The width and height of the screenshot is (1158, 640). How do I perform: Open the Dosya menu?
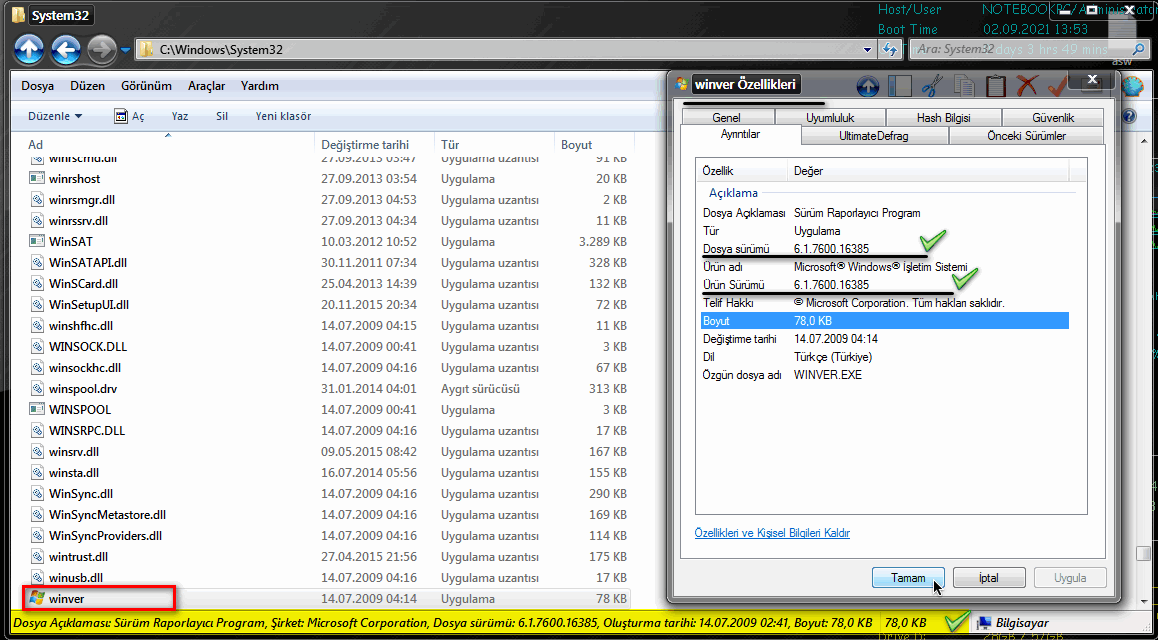(37, 86)
